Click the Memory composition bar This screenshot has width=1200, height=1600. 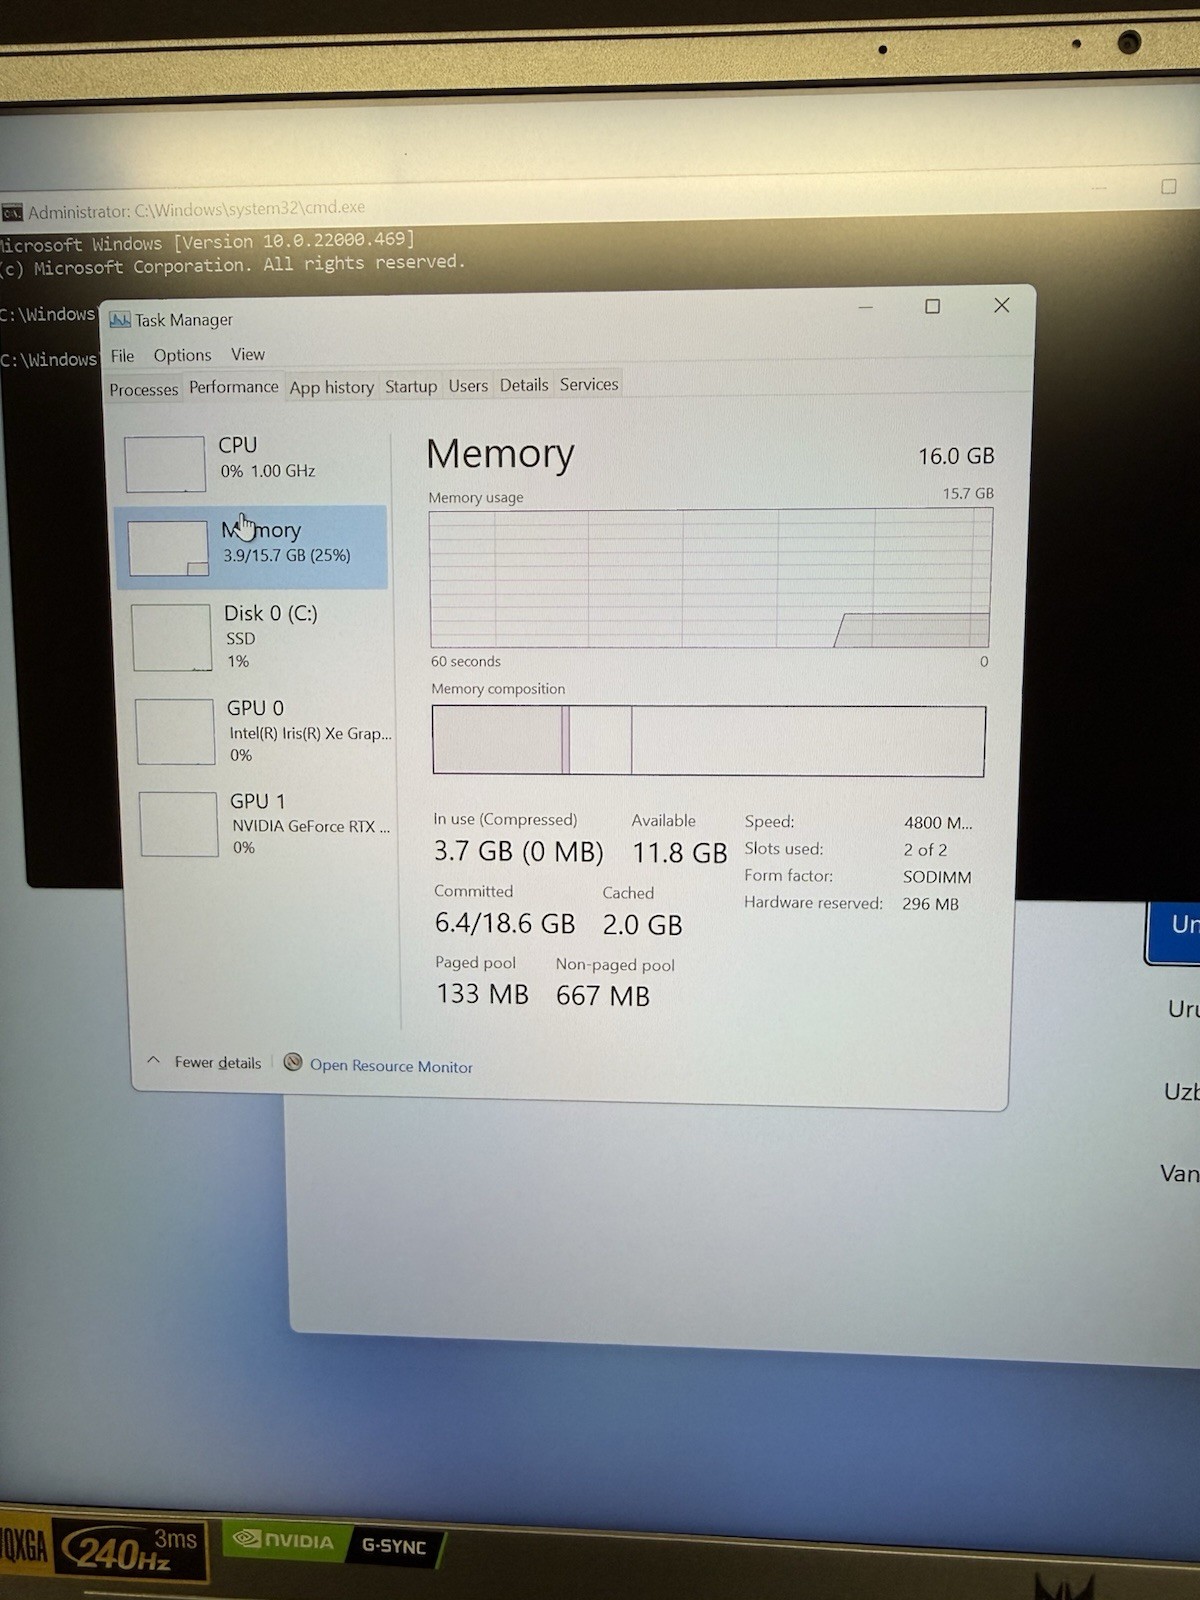[708, 741]
